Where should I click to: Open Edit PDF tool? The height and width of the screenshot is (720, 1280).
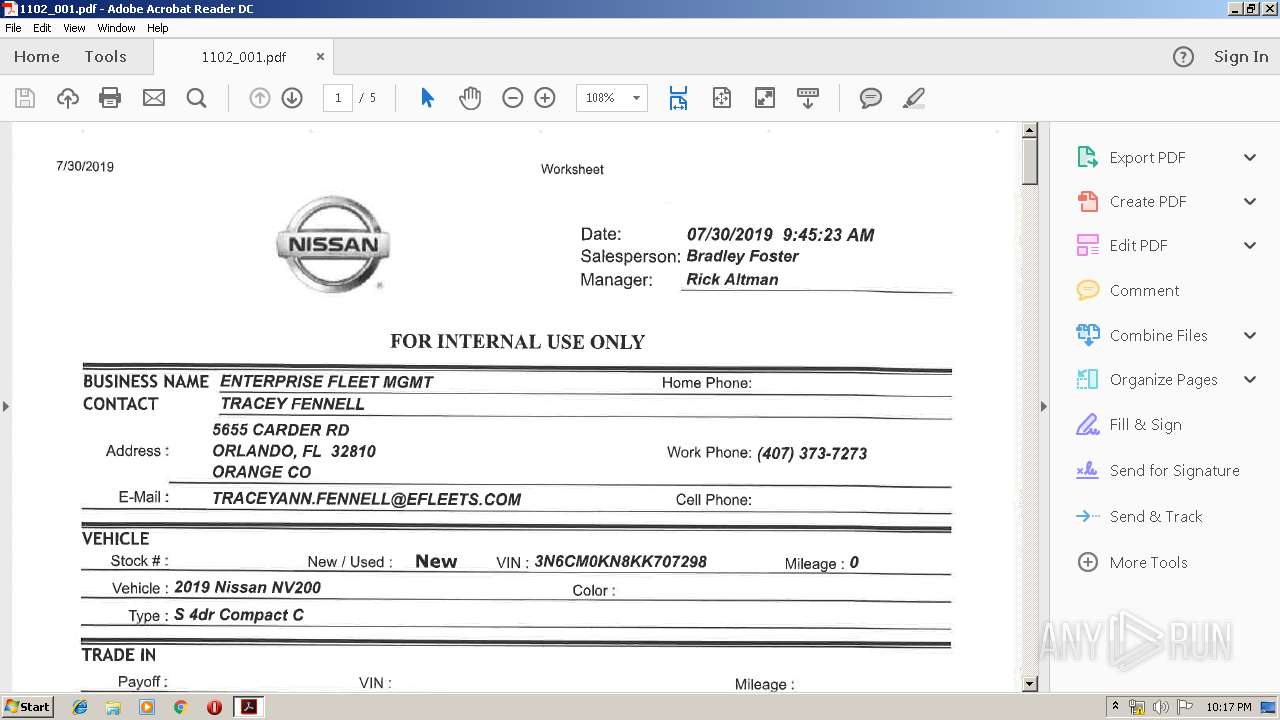coord(1138,246)
